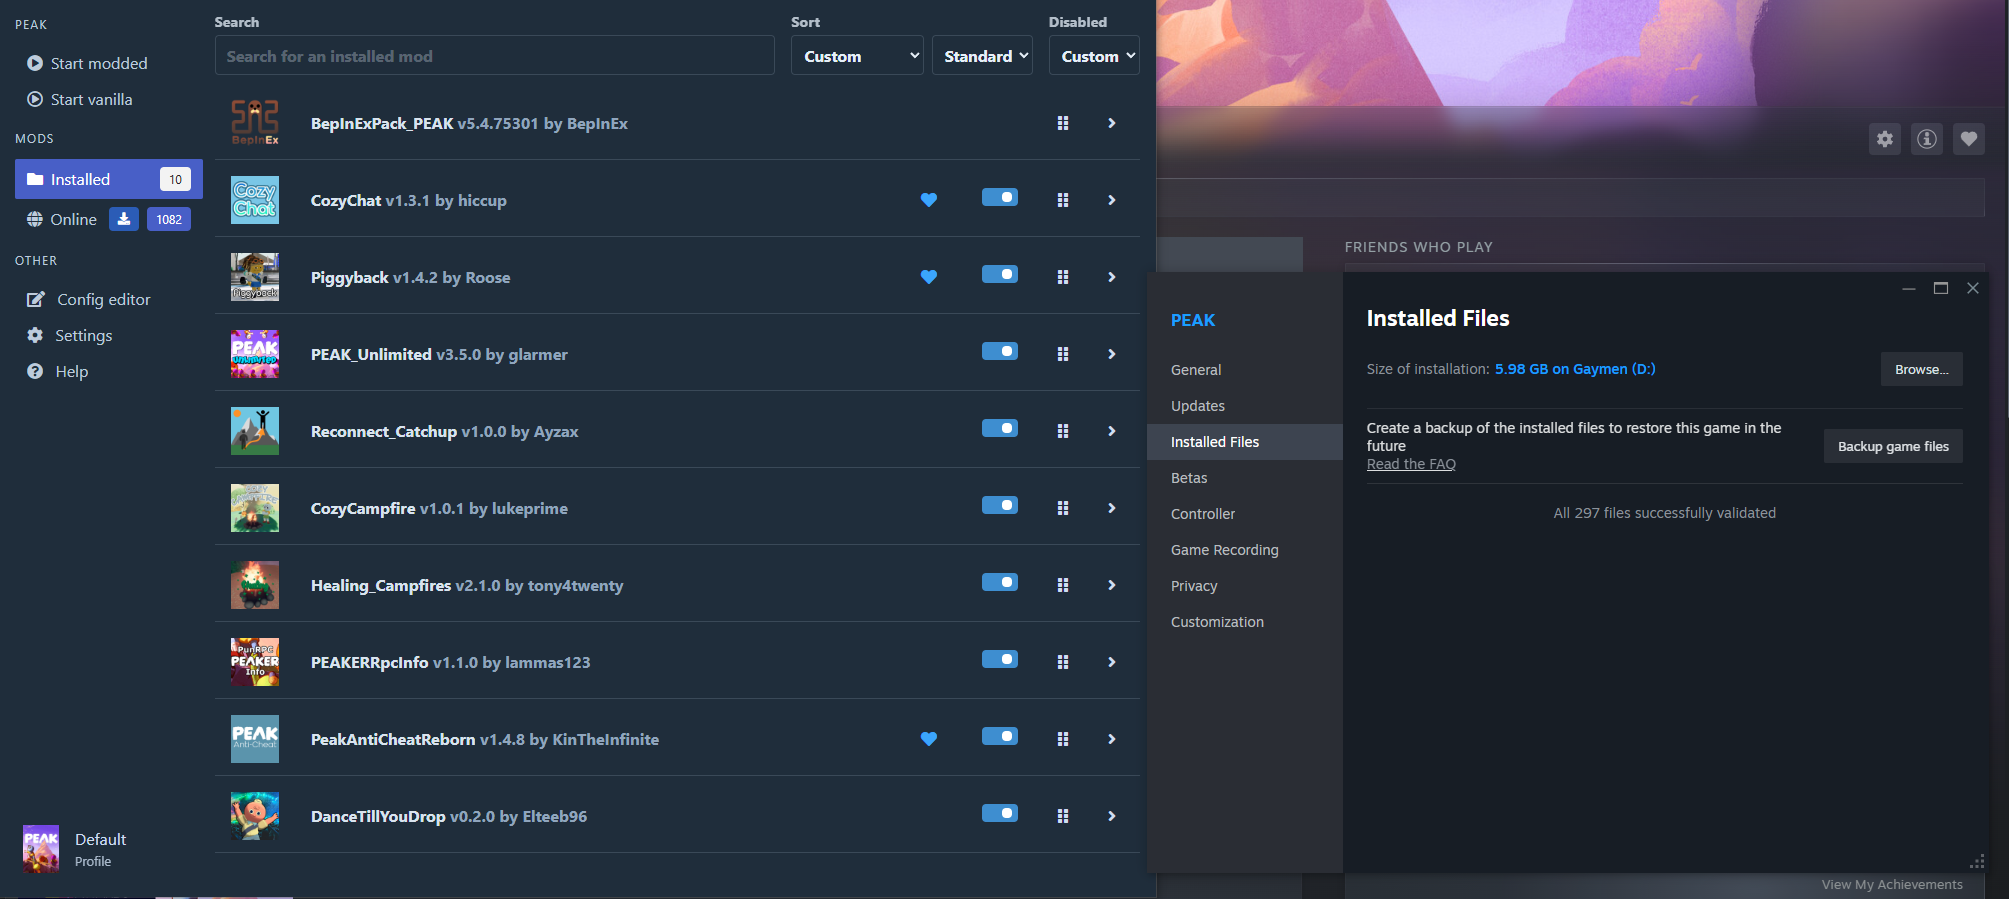2009x899 pixels.
Task: Expand the PEAKERRpcInfo mod details
Action: pyautogui.click(x=1111, y=662)
